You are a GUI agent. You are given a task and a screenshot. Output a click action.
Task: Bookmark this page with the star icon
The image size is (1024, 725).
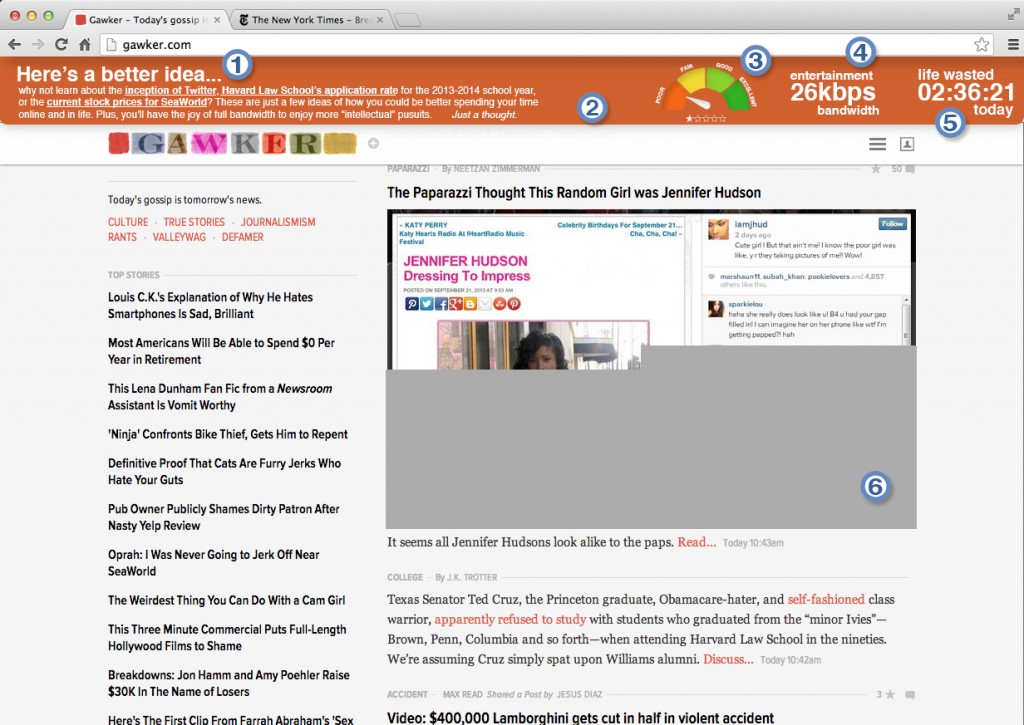[981, 44]
